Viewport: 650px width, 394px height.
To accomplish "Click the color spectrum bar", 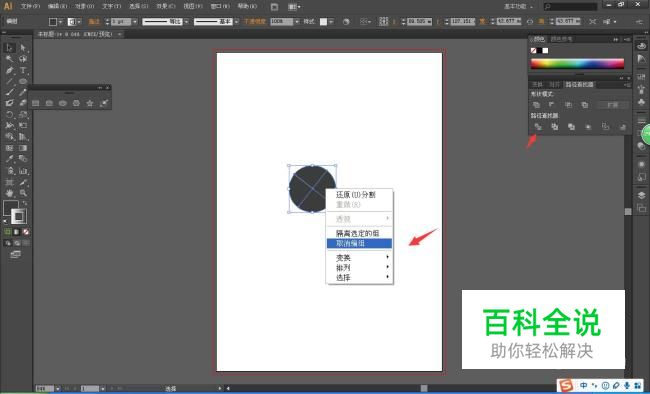I will click(577, 63).
